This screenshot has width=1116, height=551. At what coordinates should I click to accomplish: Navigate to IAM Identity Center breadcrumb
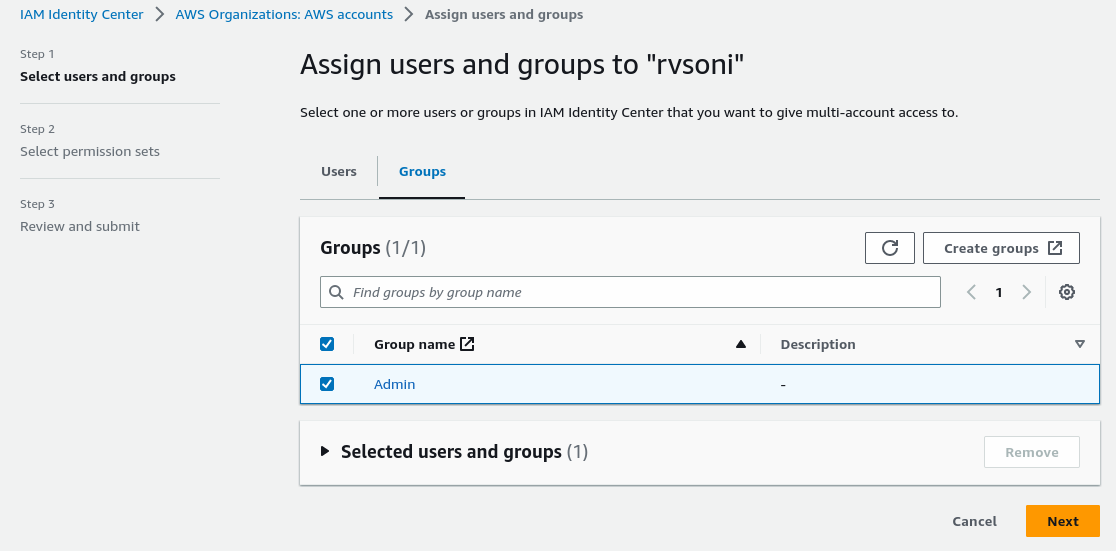tap(82, 15)
